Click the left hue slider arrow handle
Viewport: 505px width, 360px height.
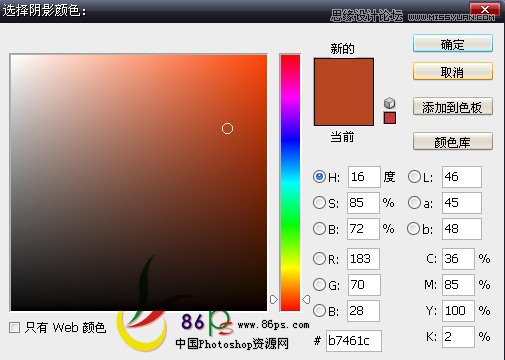[274, 299]
